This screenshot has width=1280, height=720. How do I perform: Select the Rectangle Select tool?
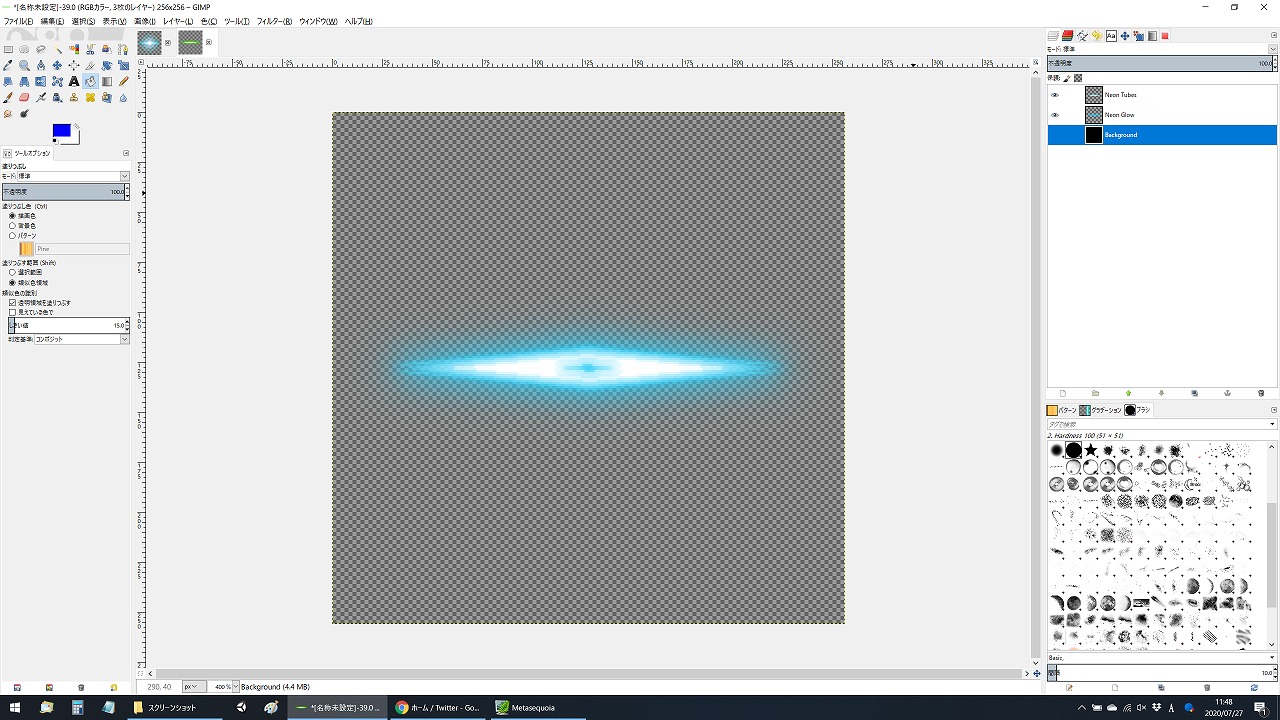pos(8,49)
